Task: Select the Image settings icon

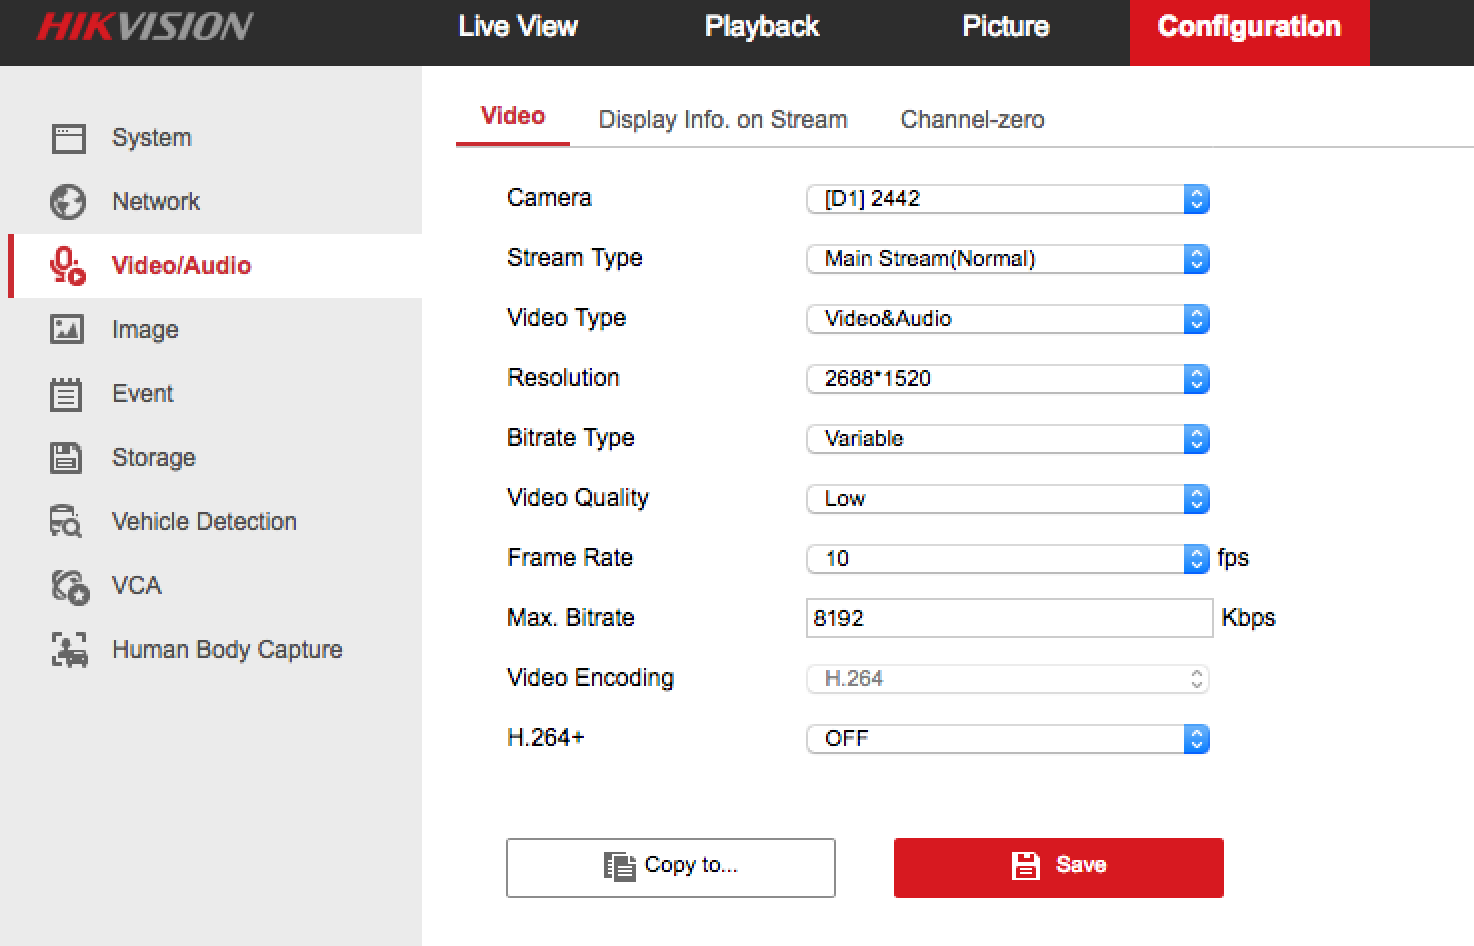Action: tap(67, 329)
